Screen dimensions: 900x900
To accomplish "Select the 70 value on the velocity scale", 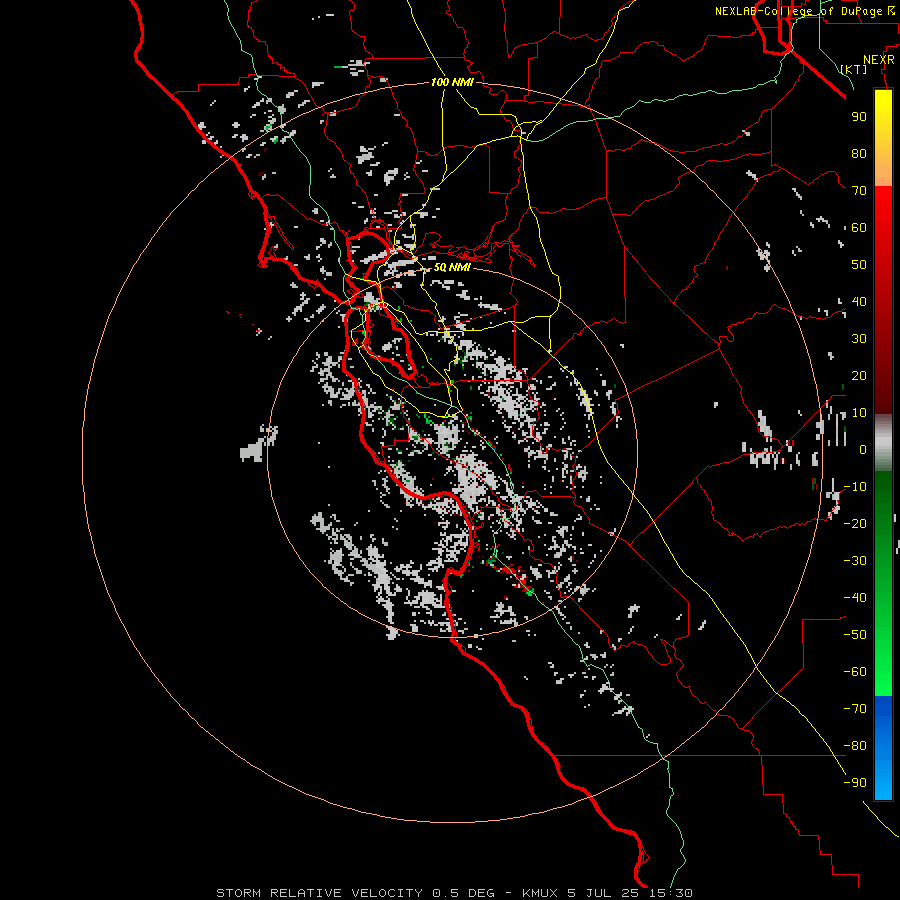I will coord(859,191).
